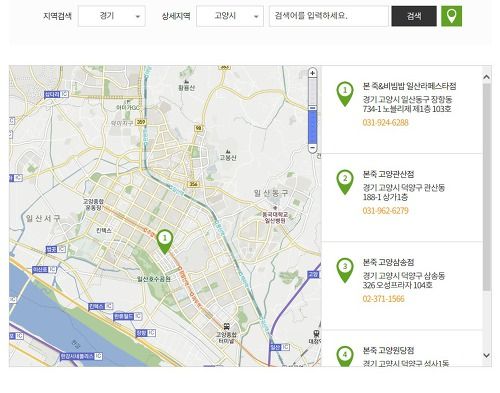Click the 검색 search button
The image size is (500, 393).
tap(414, 16)
